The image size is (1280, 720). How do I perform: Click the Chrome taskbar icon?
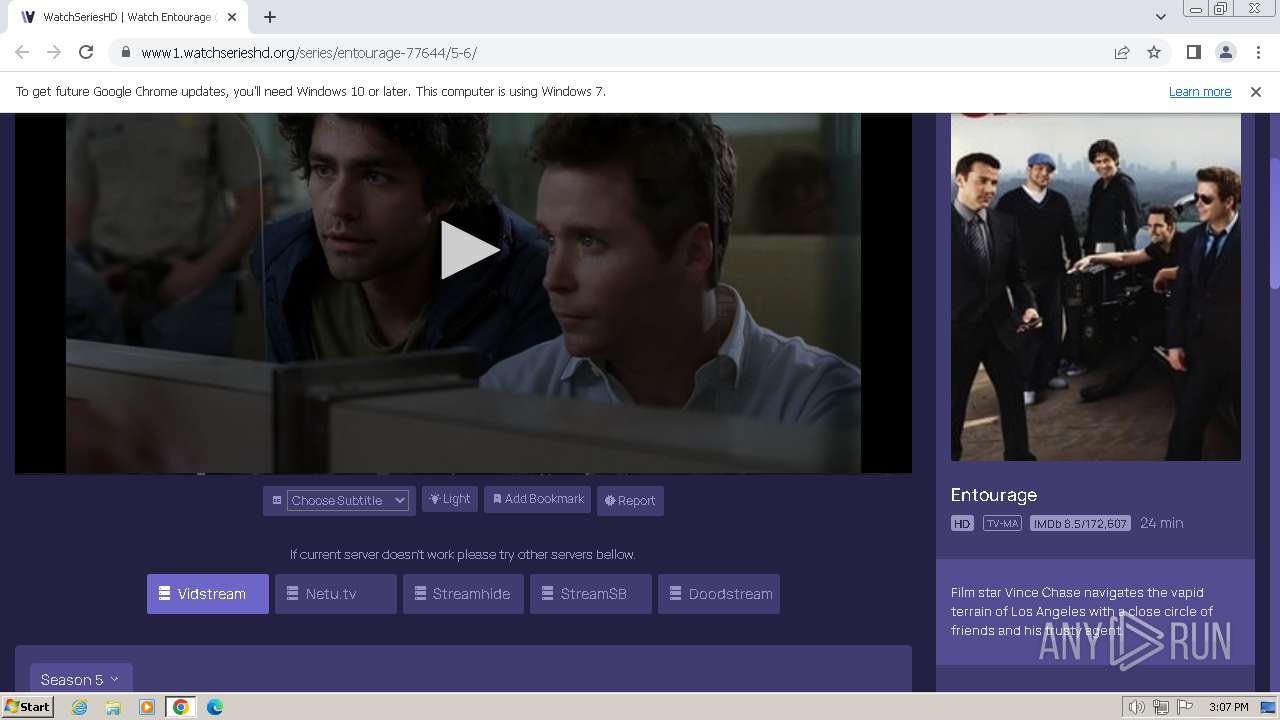point(181,707)
